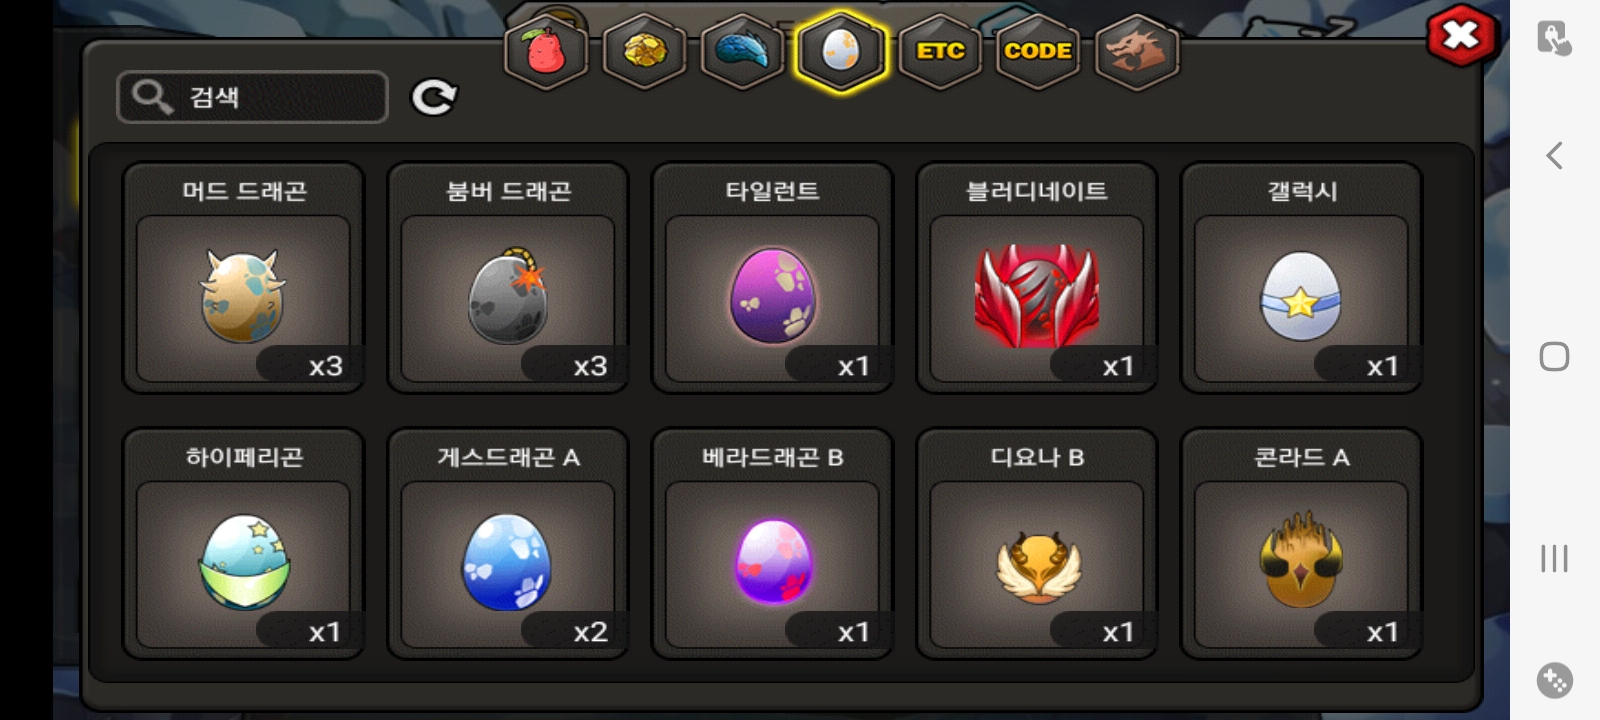Open the CODE category tab
Viewport: 1600px width, 720px height.
(1038, 50)
